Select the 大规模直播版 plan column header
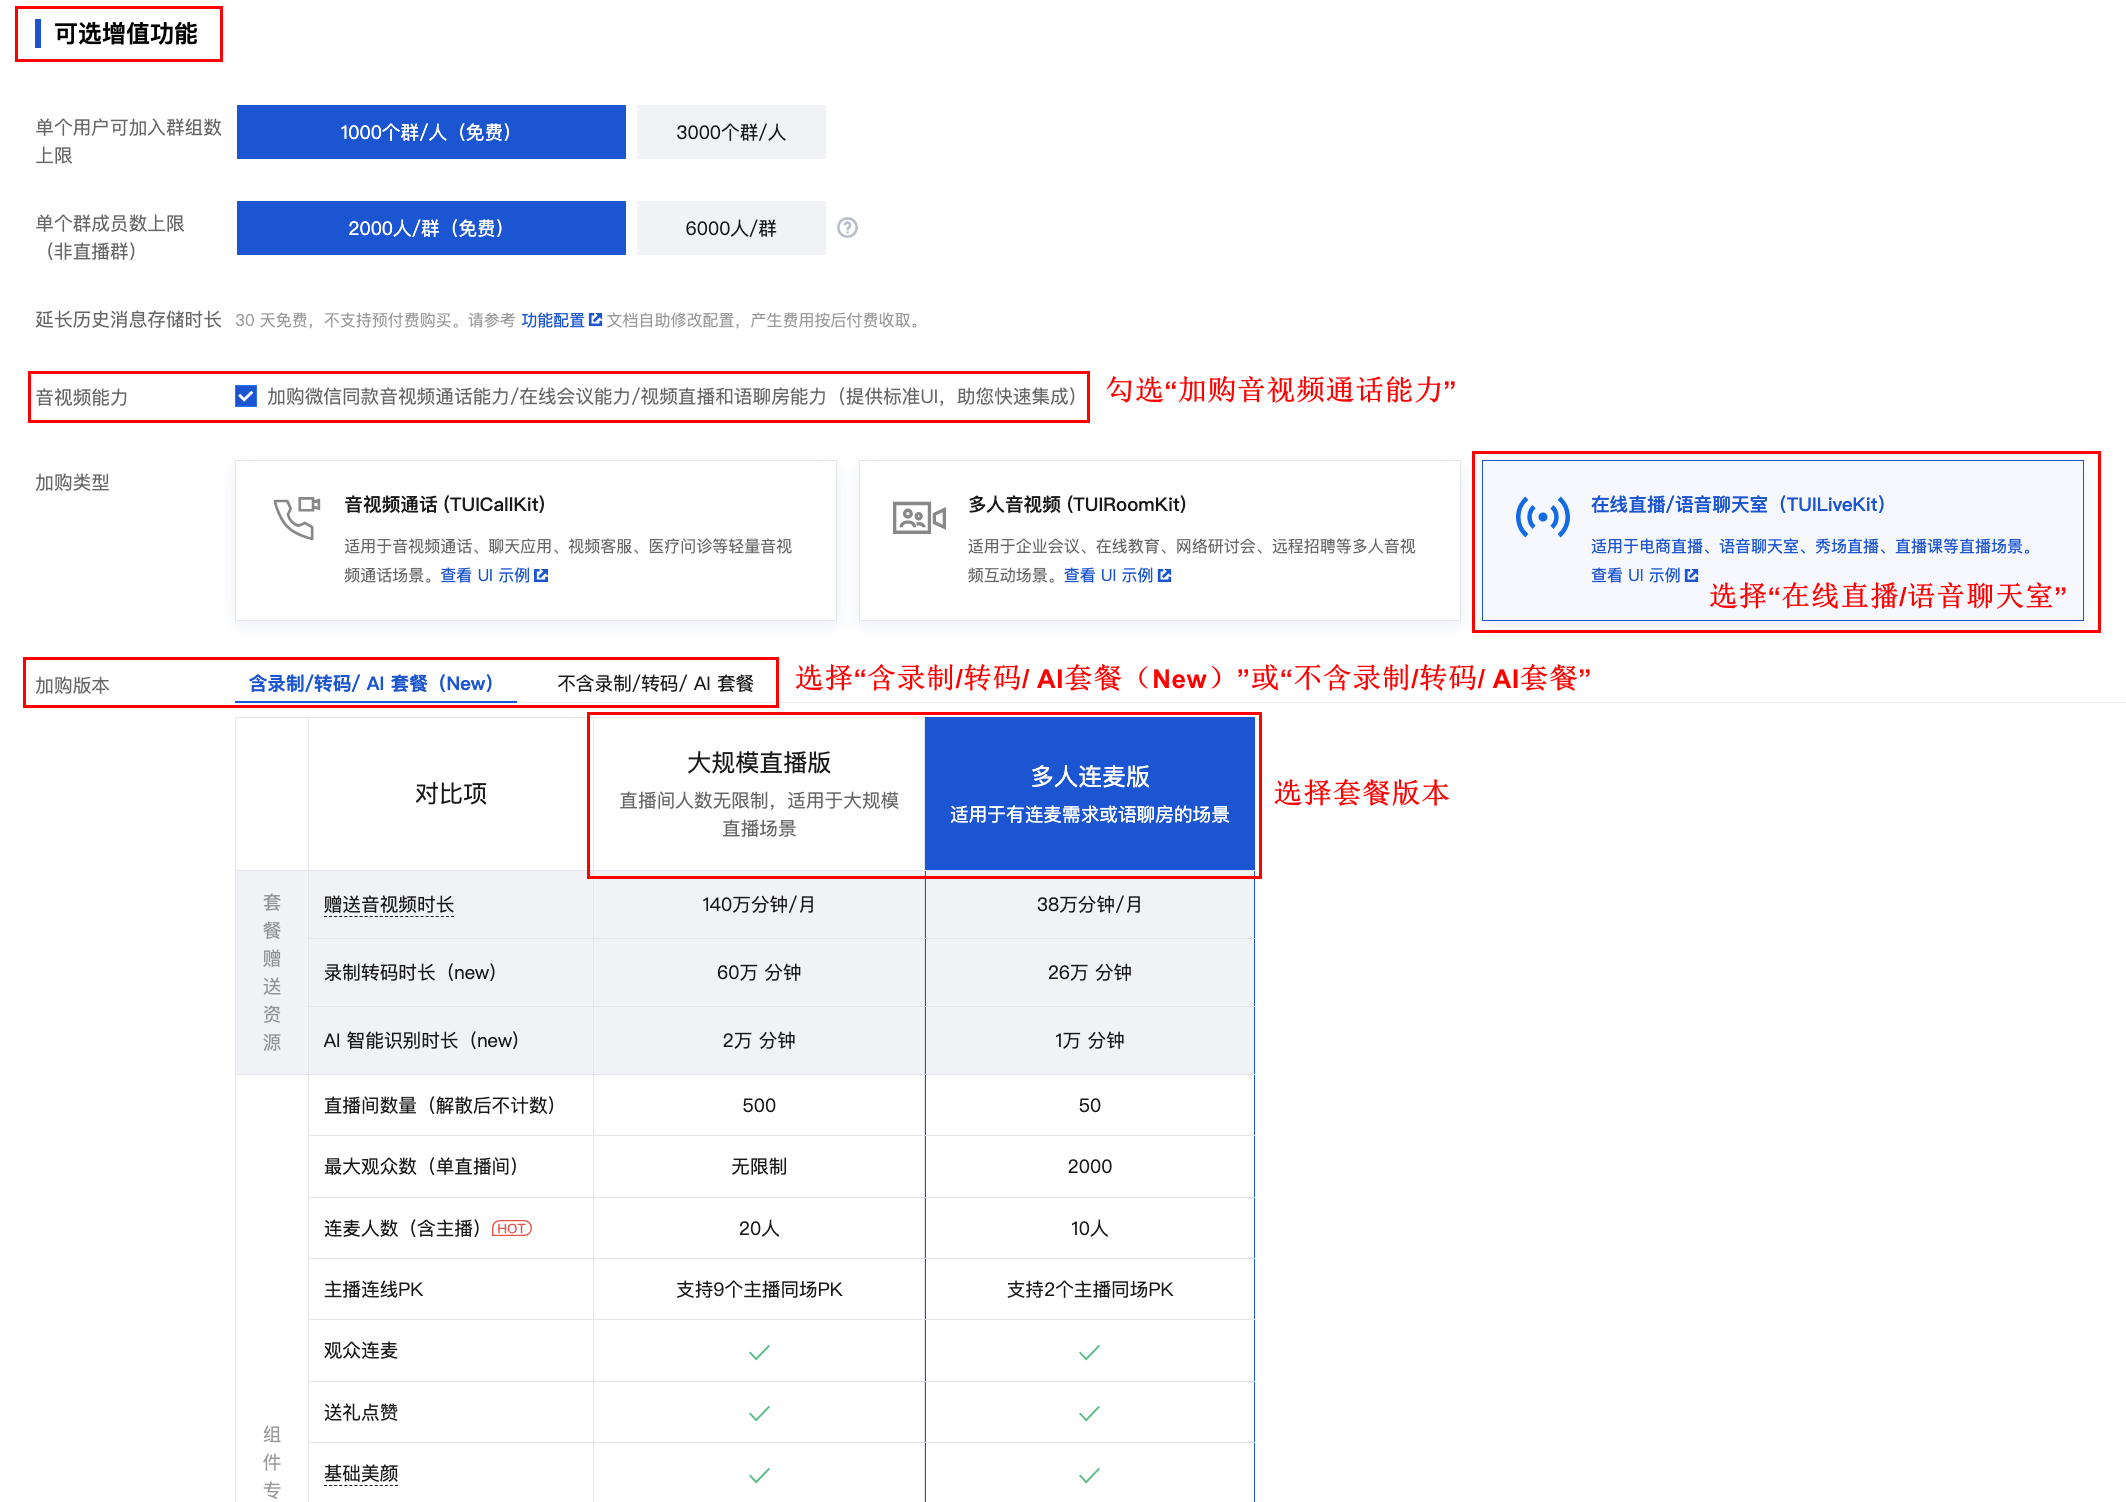 759,794
